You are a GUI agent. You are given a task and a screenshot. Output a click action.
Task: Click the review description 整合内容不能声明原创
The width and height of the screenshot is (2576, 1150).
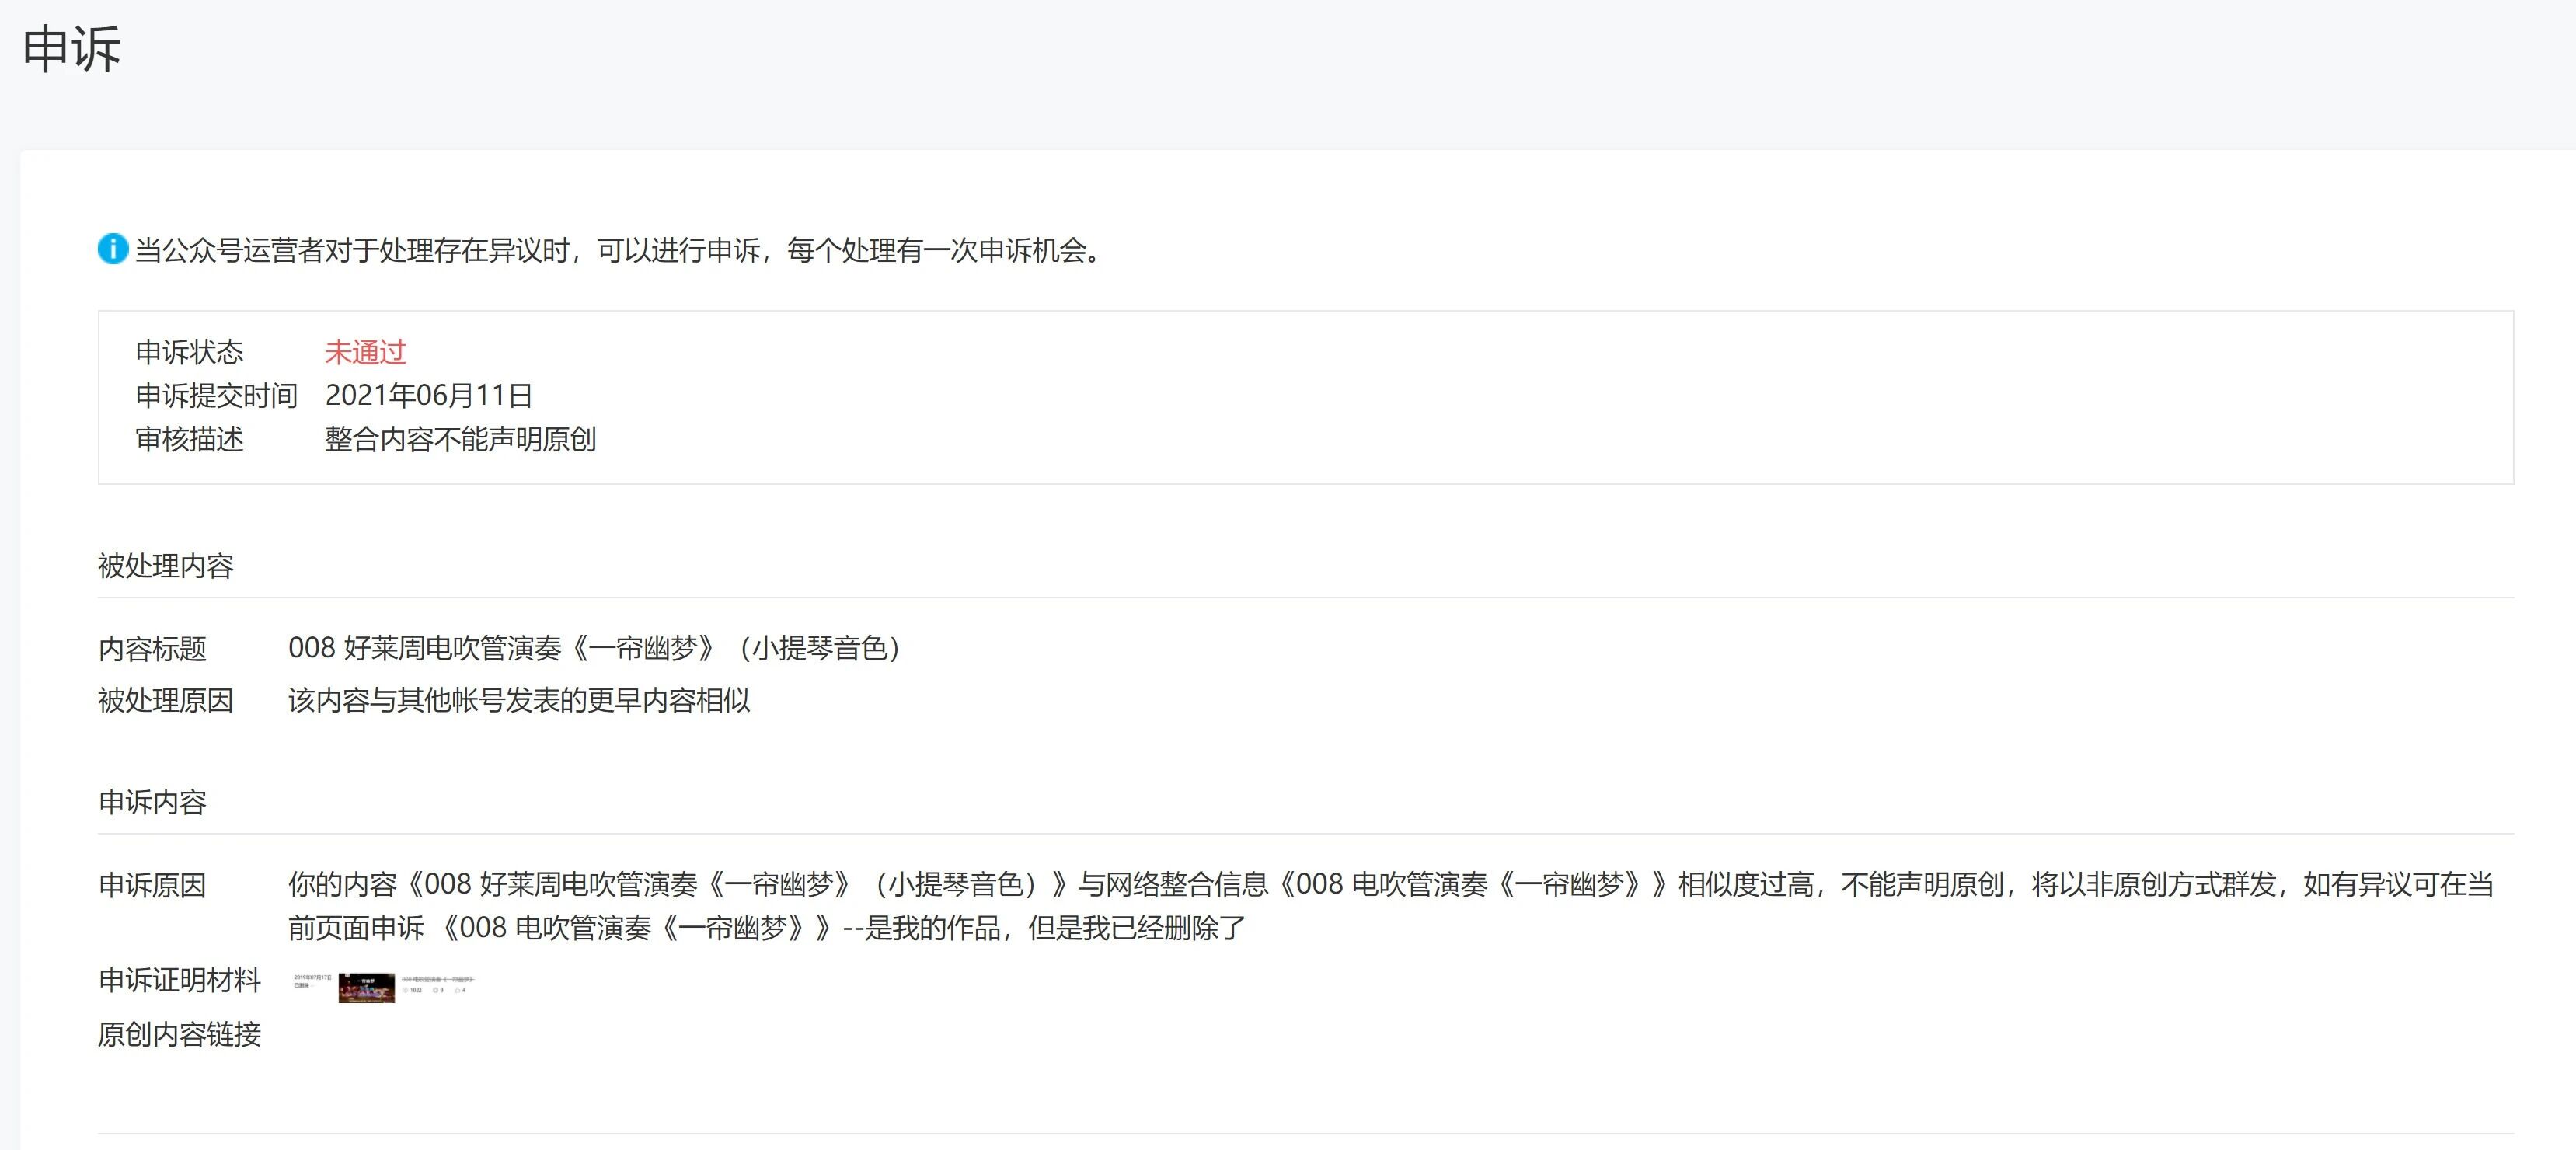pyautogui.click(x=460, y=439)
